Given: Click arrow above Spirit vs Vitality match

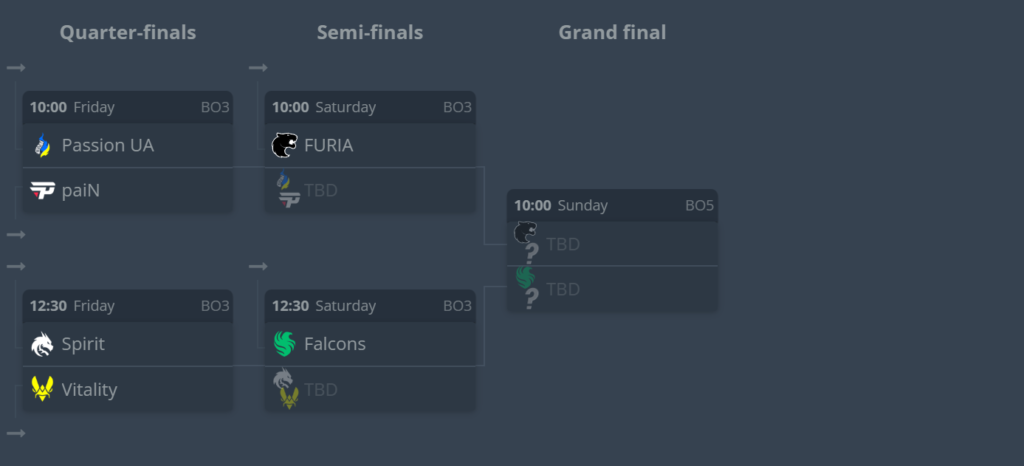Looking at the screenshot, I should pos(16,266).
